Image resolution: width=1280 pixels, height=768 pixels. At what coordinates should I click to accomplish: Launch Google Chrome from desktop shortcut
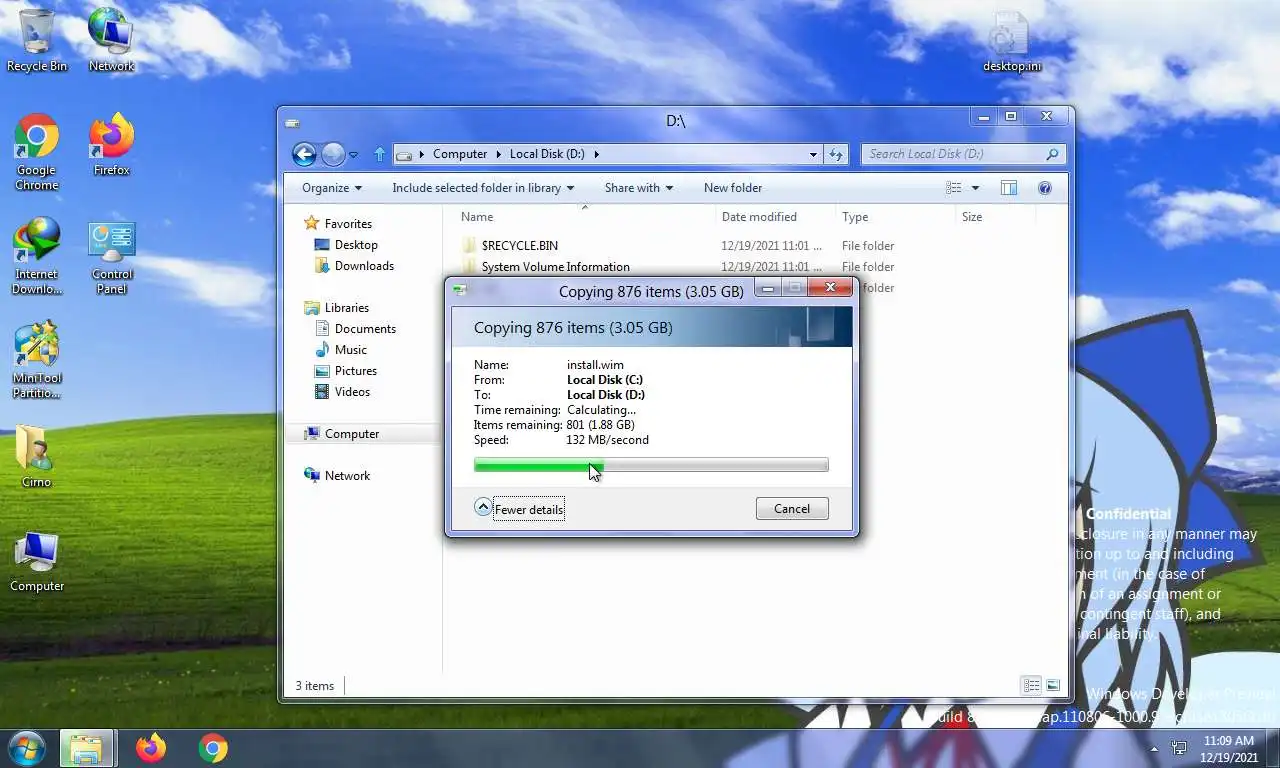[x=37, y=152]
